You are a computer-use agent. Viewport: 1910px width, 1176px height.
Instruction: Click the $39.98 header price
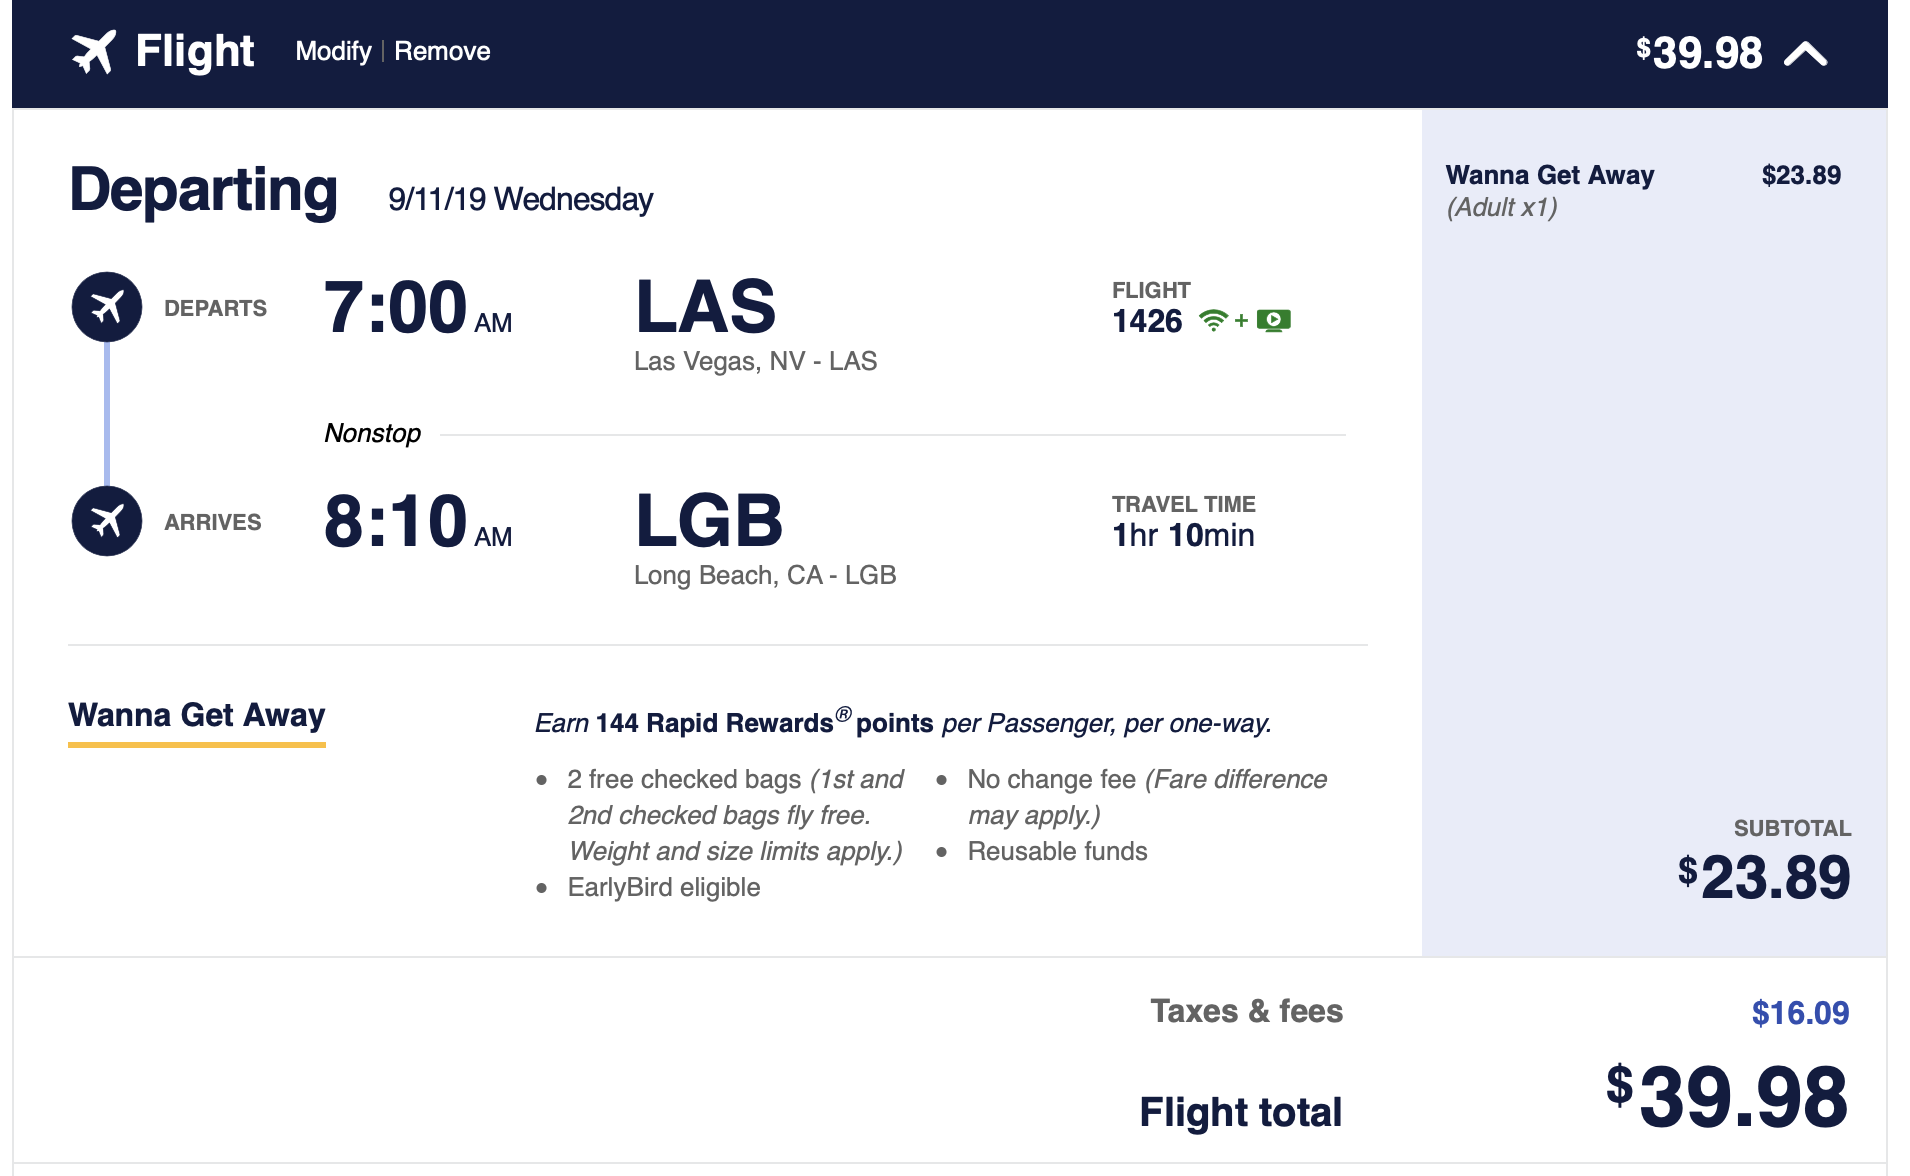[x=1699, y=53]
